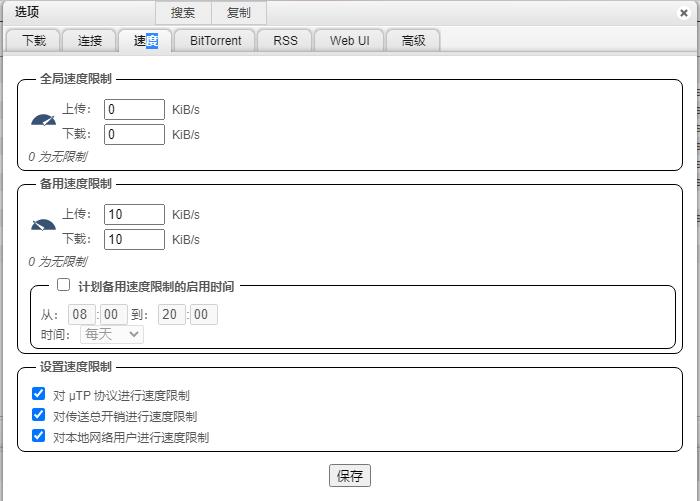Enable scheduled alternative speed limit checkbox
The image size is (700, 501).
pyautogui.click(x=63, y=284)
